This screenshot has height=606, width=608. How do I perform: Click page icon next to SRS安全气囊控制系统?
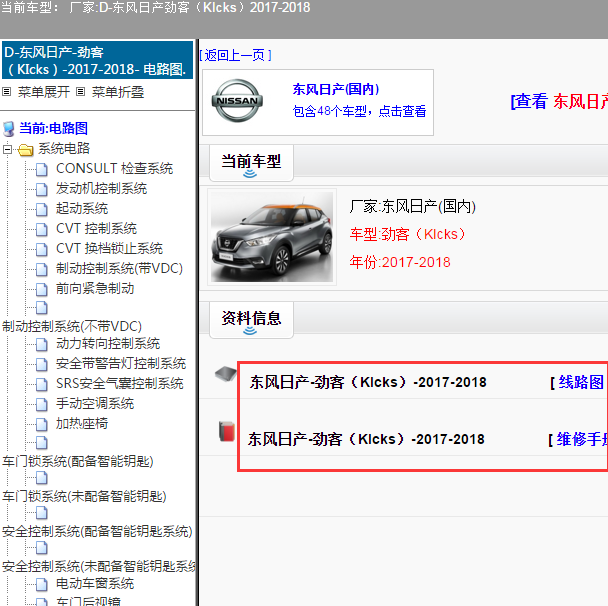(x=41, y=384)
